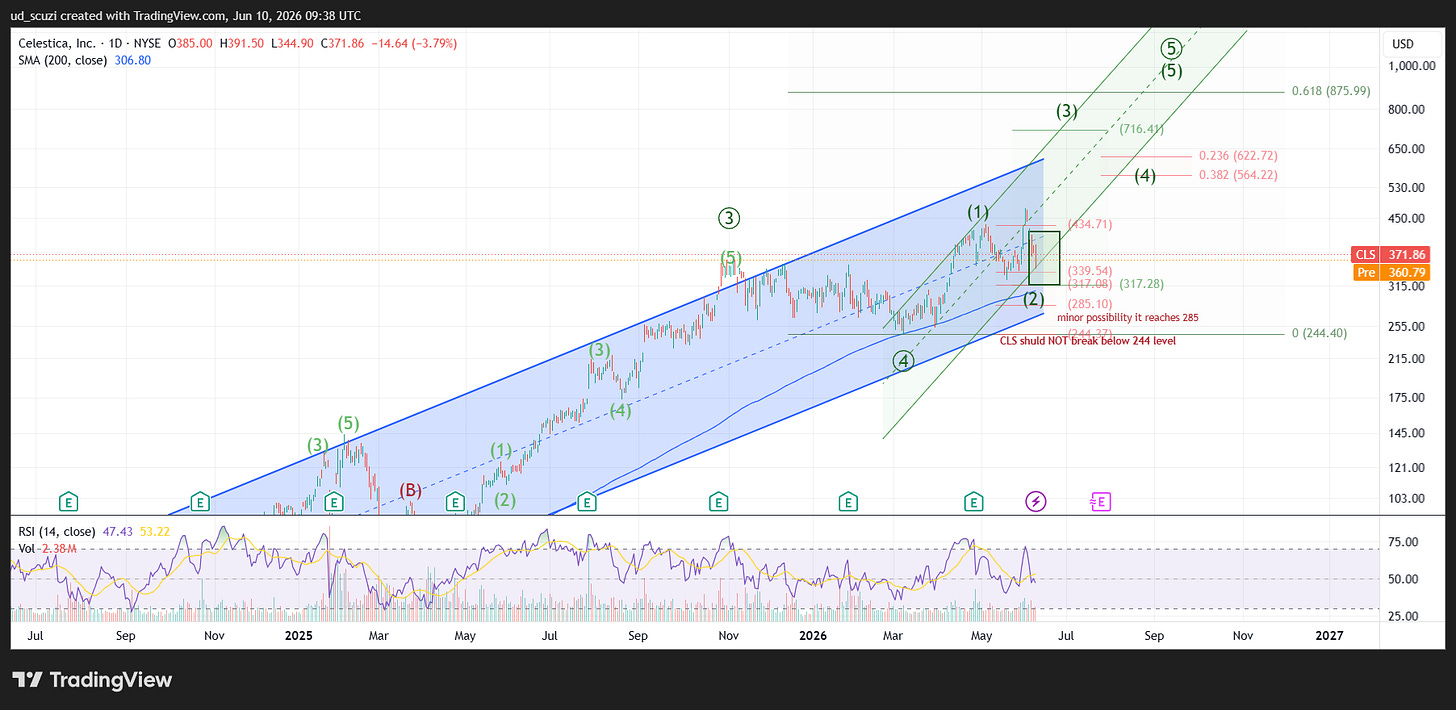1456x710 pixels.
Task: Click the 800.00 price axis label
Action: [1408, 109]
